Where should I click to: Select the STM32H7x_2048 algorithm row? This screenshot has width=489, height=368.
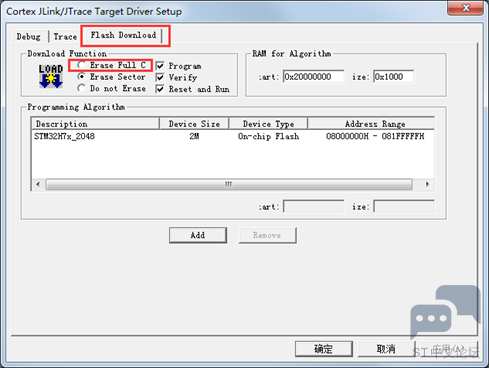point(233,136)
